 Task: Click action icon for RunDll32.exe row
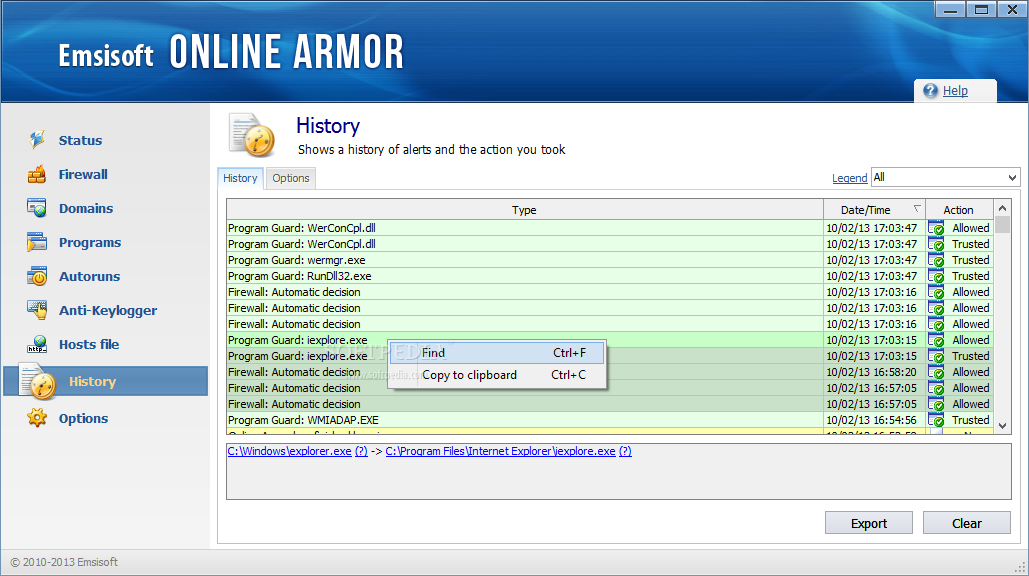click(x=936, y=276)
